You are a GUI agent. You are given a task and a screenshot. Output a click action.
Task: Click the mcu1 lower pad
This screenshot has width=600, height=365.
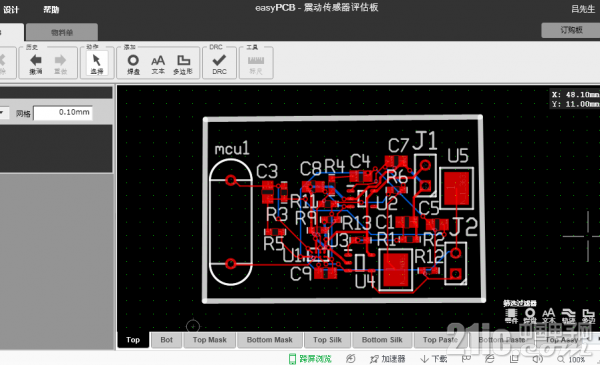(230, 264)
